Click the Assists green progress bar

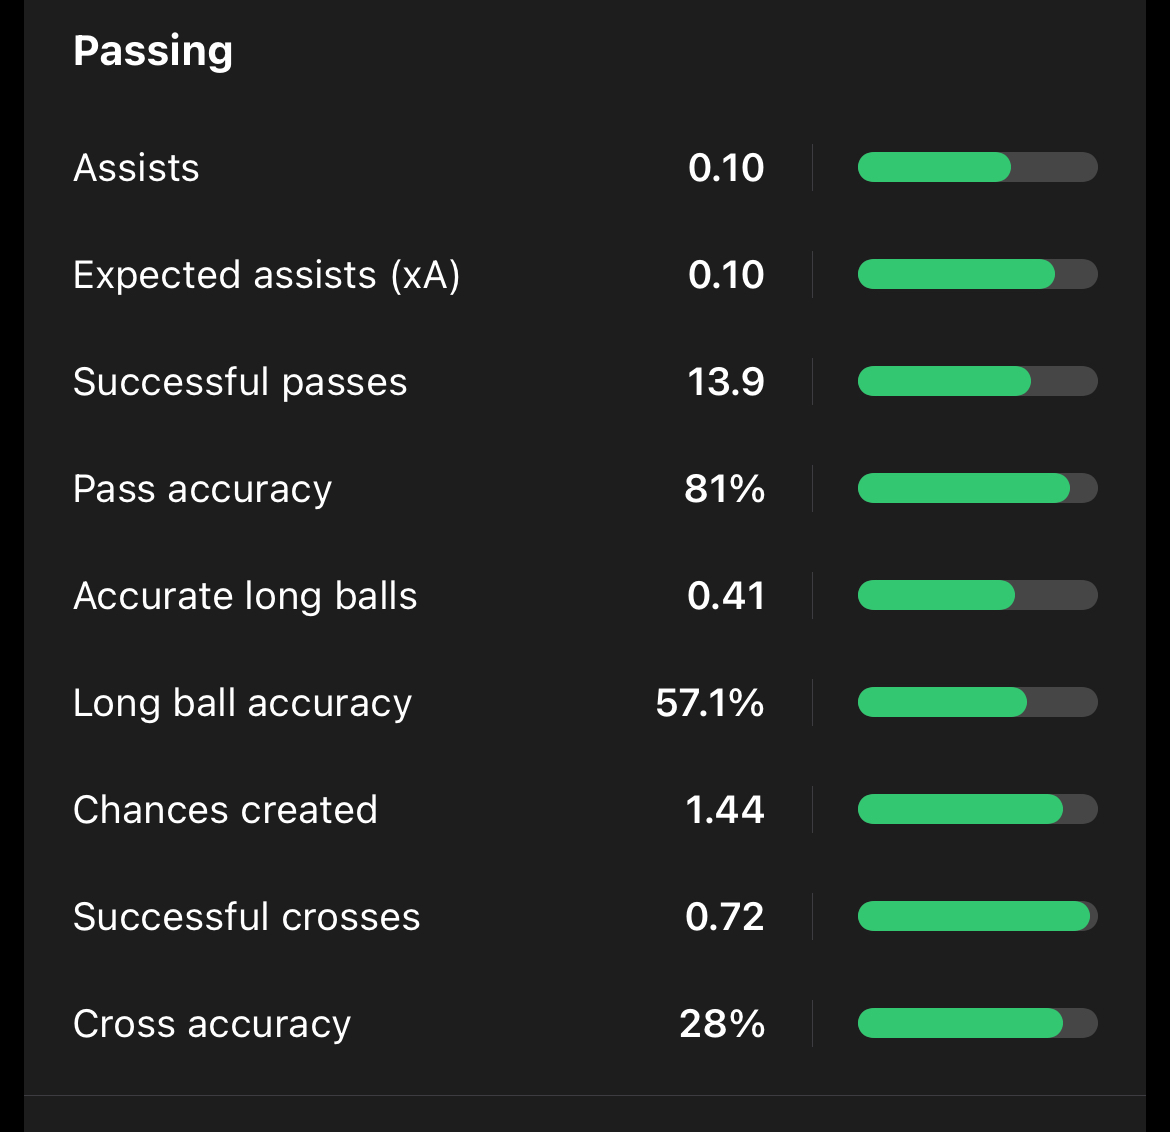tap(977, 168)
